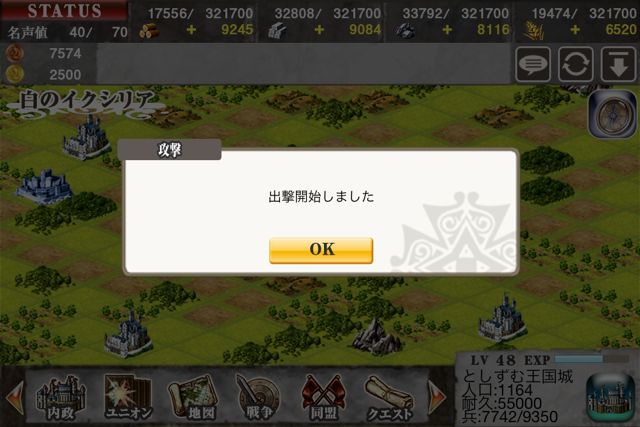Select the ユニオン menu icon
The width and height of the screenshot is (640, 427).
pyautogui.click(x=128, y=398)
